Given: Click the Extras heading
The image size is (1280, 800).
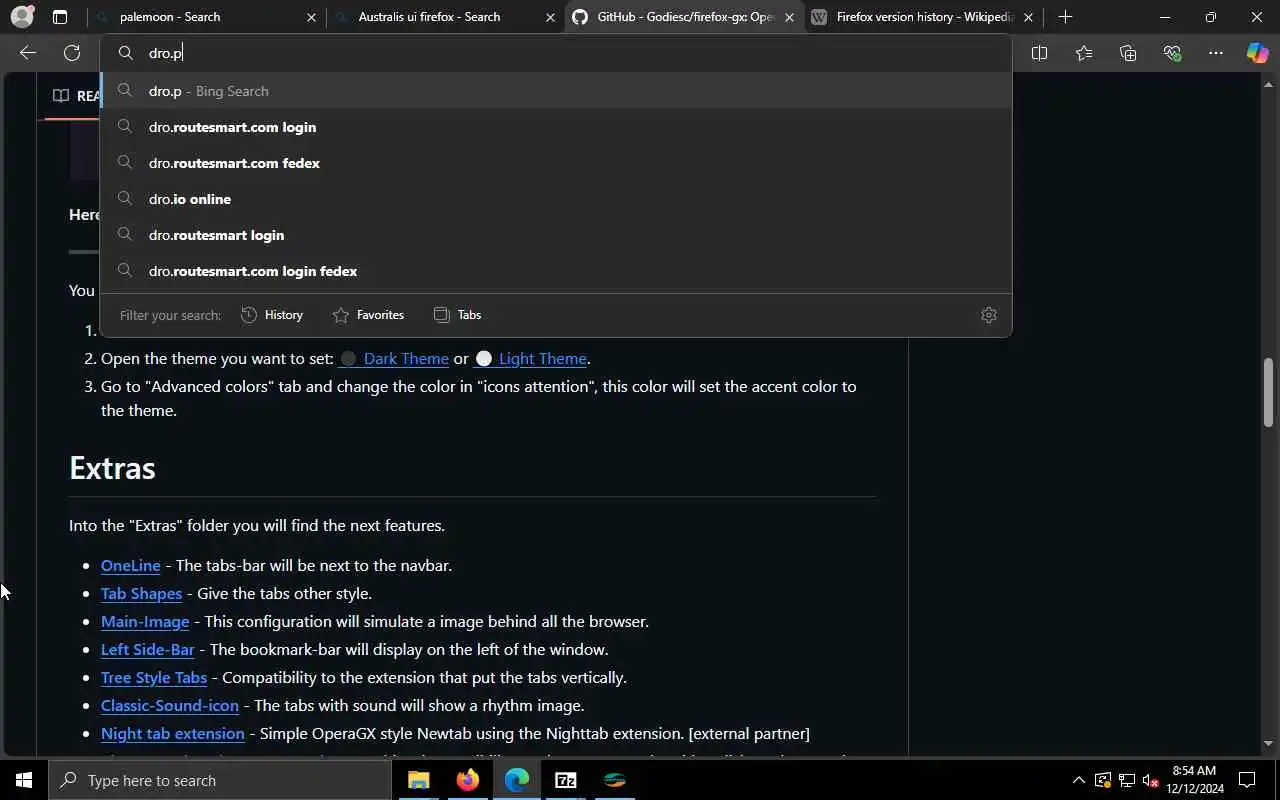Looking at the screenshot, I should (112, 468).
